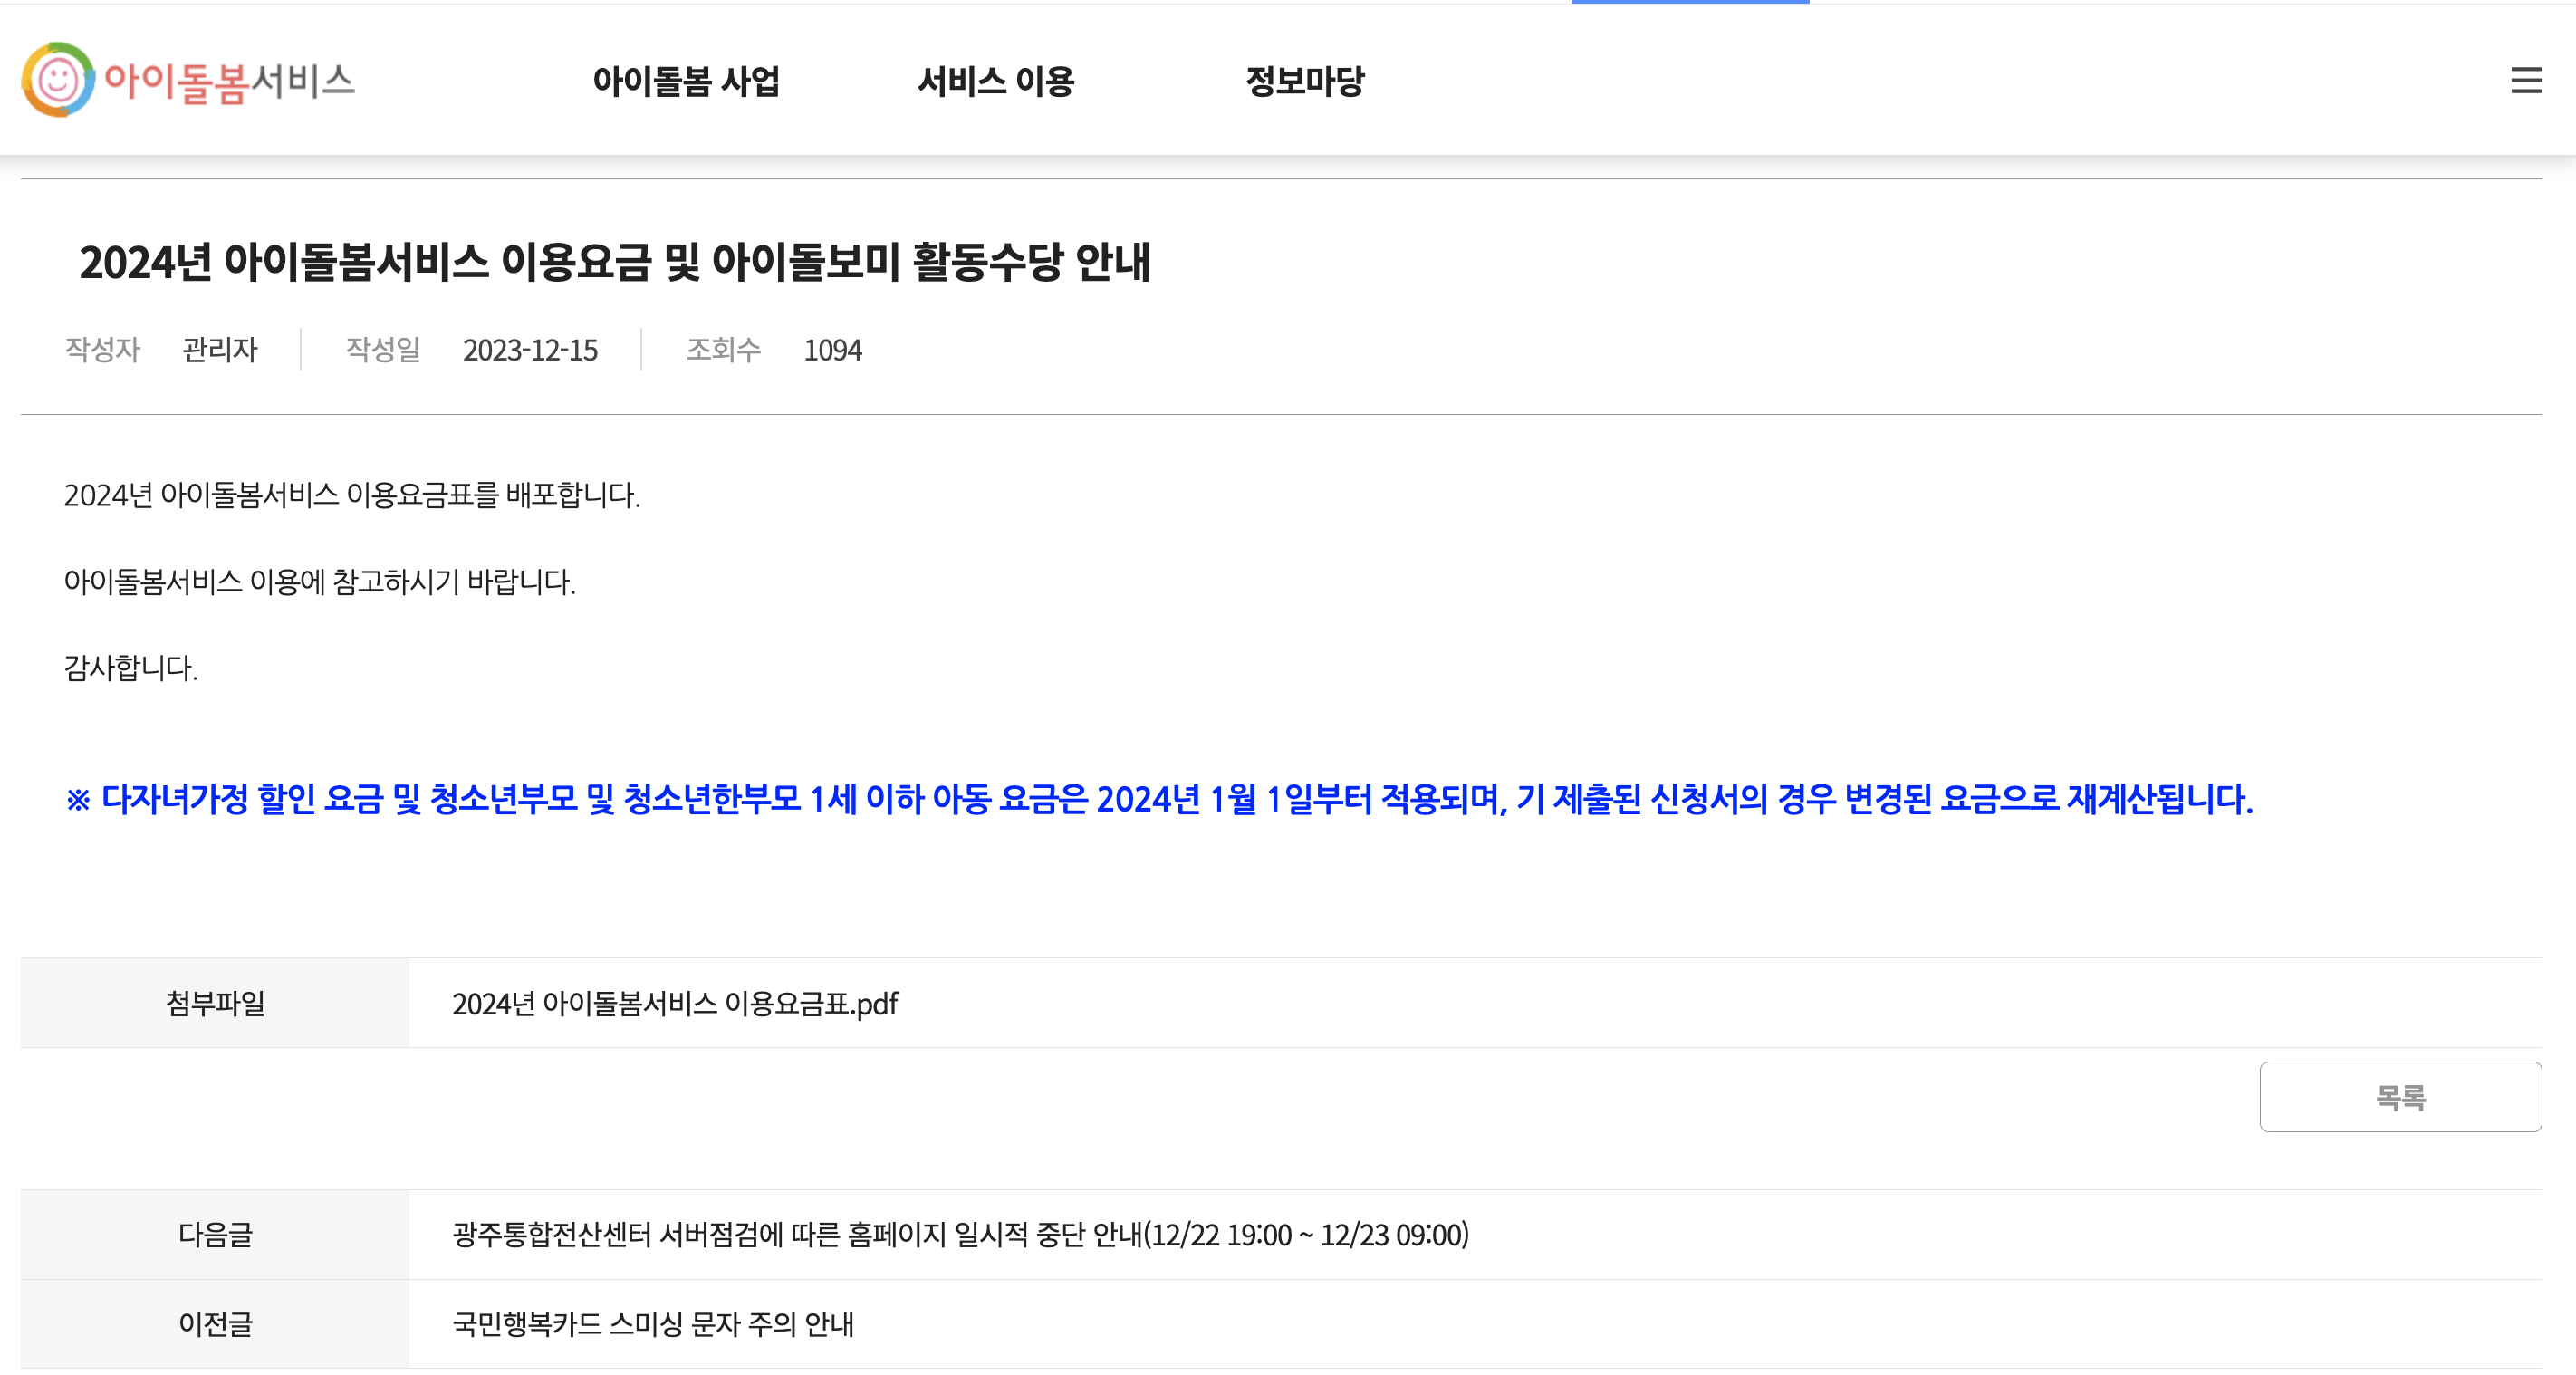Click the post title 2024년 아이돌봄서비스 이용요금

click(x=615, y=262)
